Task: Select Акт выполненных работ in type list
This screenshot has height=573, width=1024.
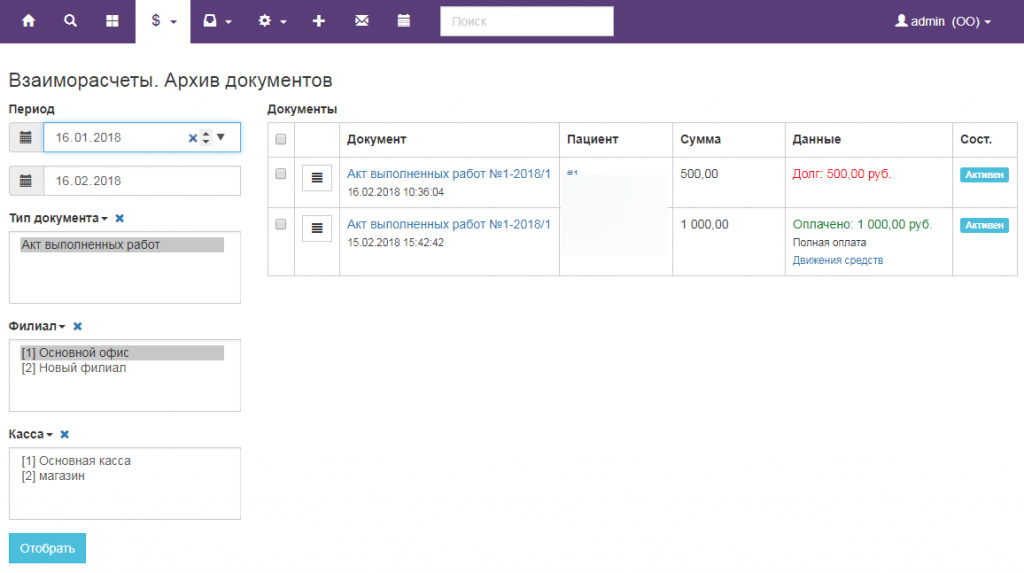Action: (121, 244)
